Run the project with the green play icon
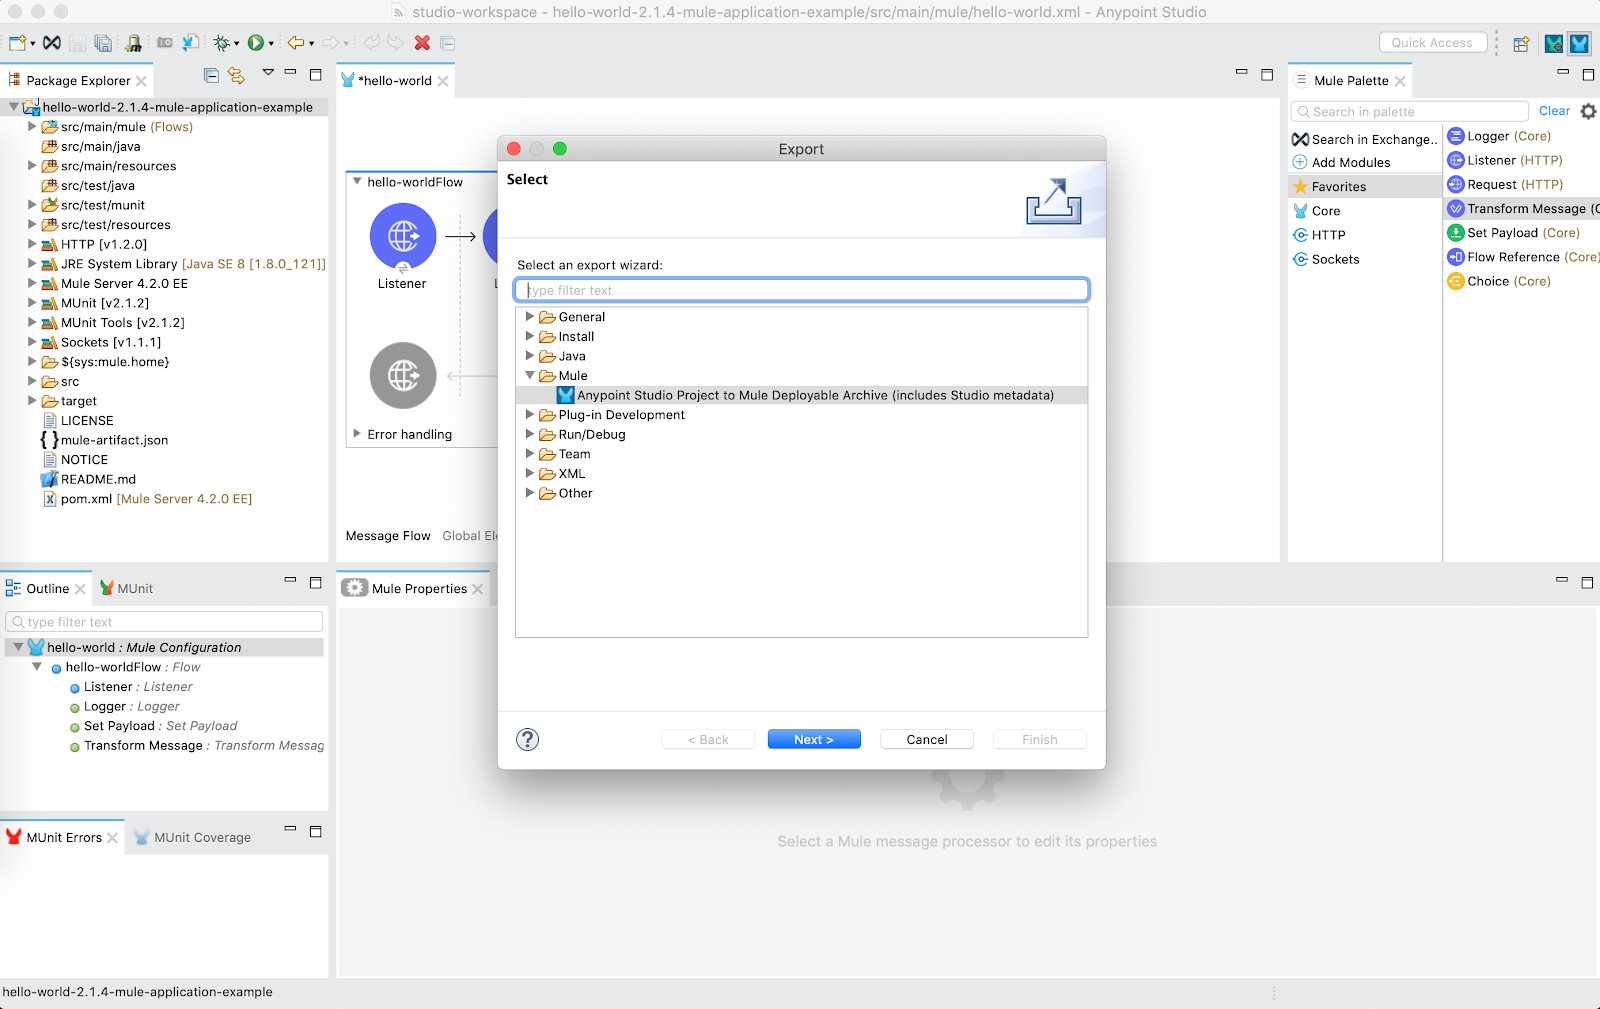 pos(256,43)
